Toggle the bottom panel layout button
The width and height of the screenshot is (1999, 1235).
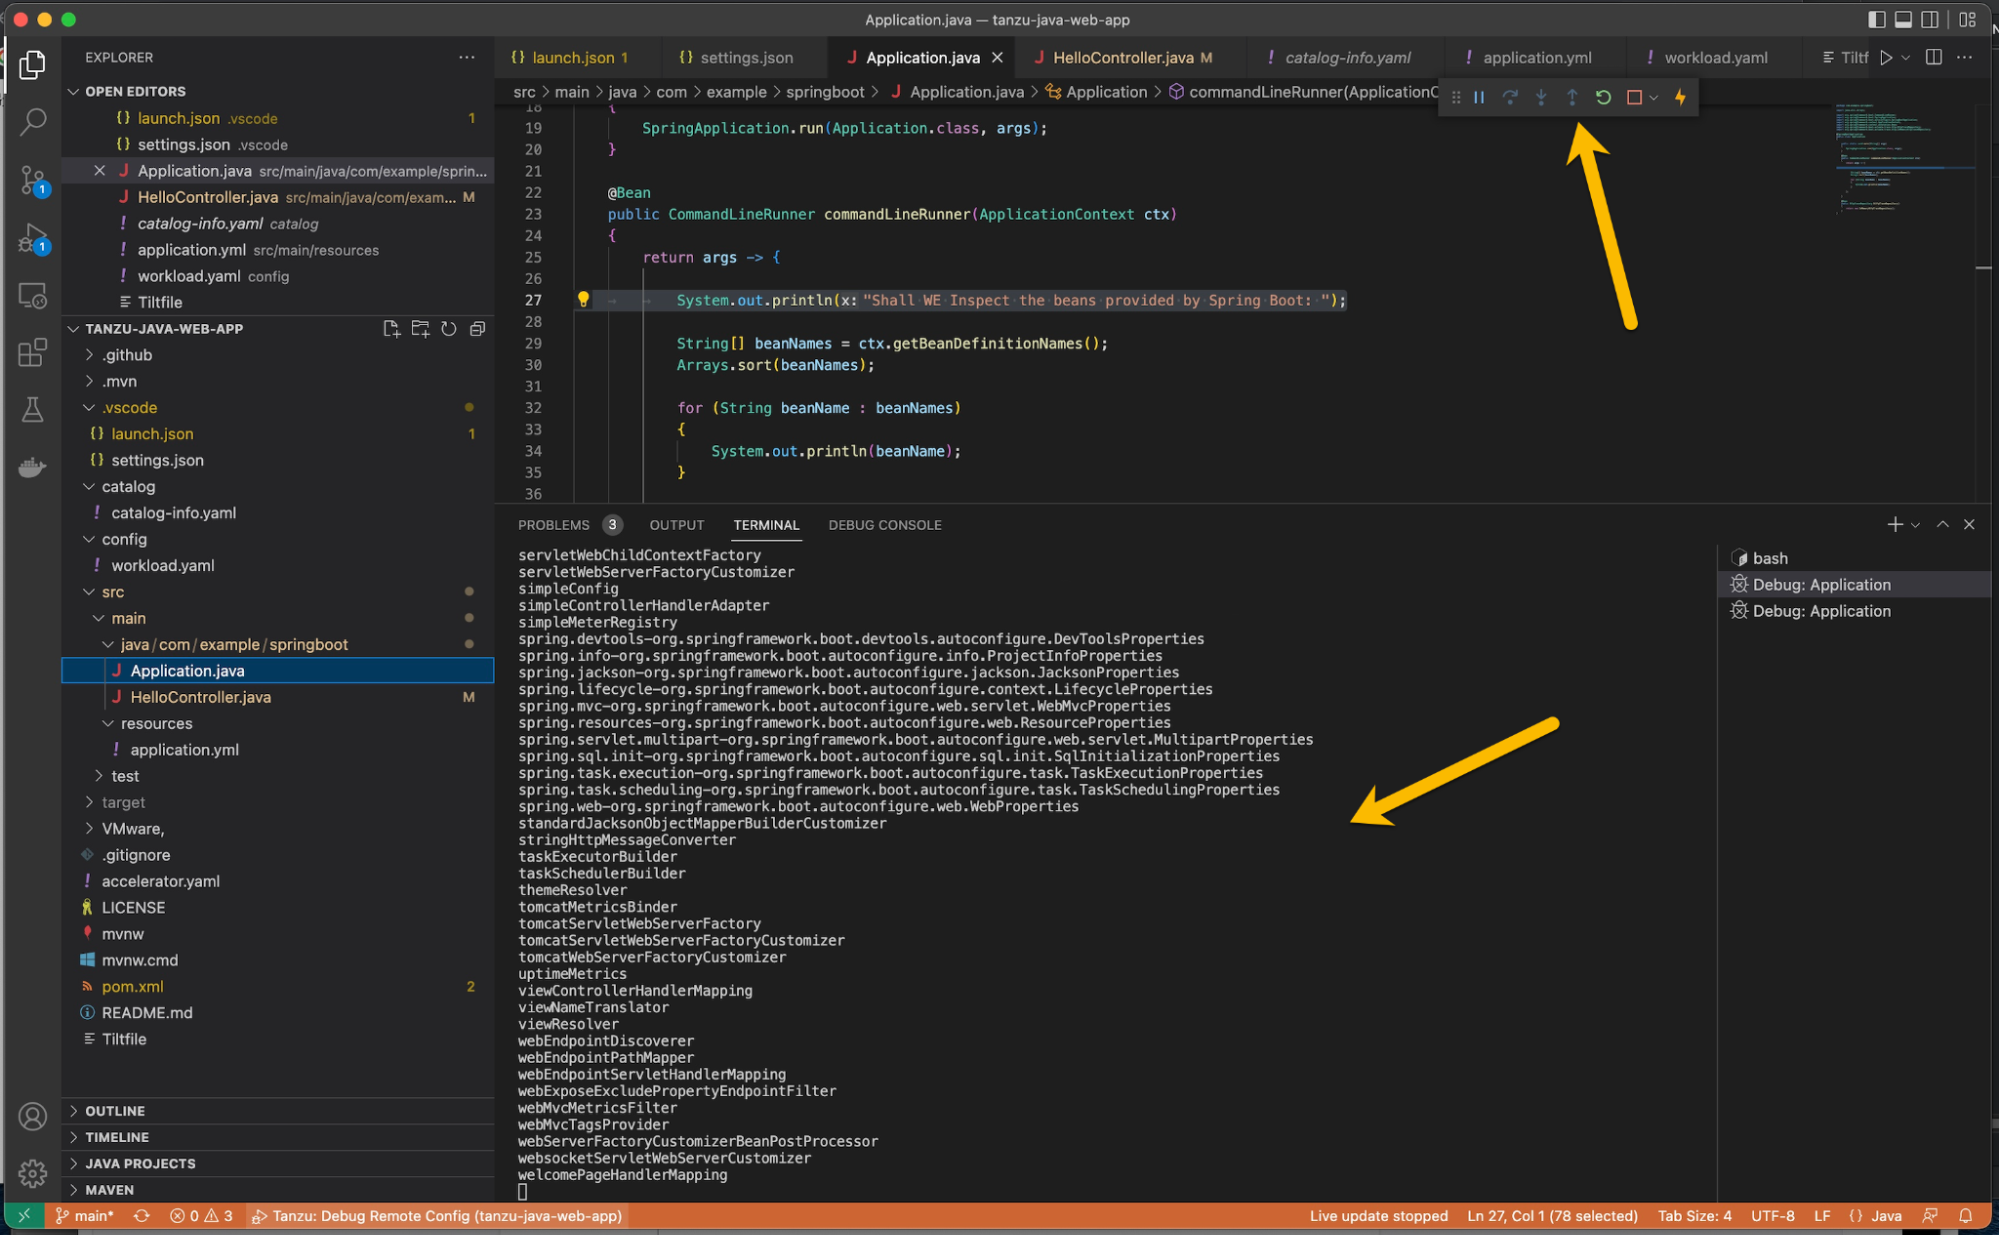click(1903, 19)
